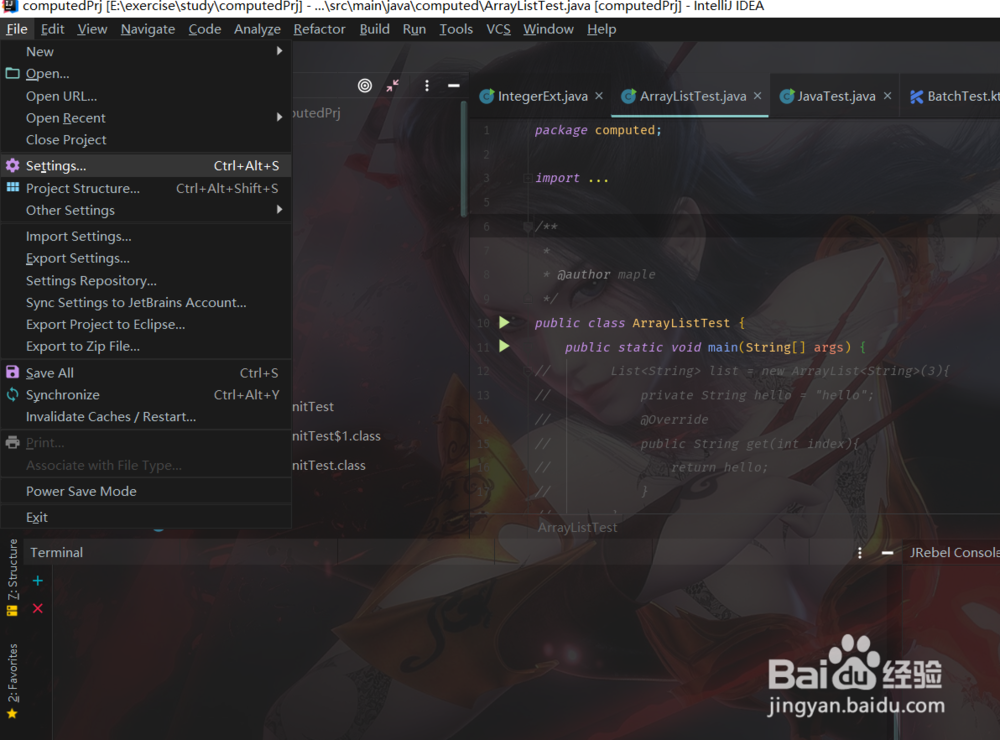The image size is (1000, 740).
Task: Choose Export Project to Eclipse...
Action: (x=146, y=324)
